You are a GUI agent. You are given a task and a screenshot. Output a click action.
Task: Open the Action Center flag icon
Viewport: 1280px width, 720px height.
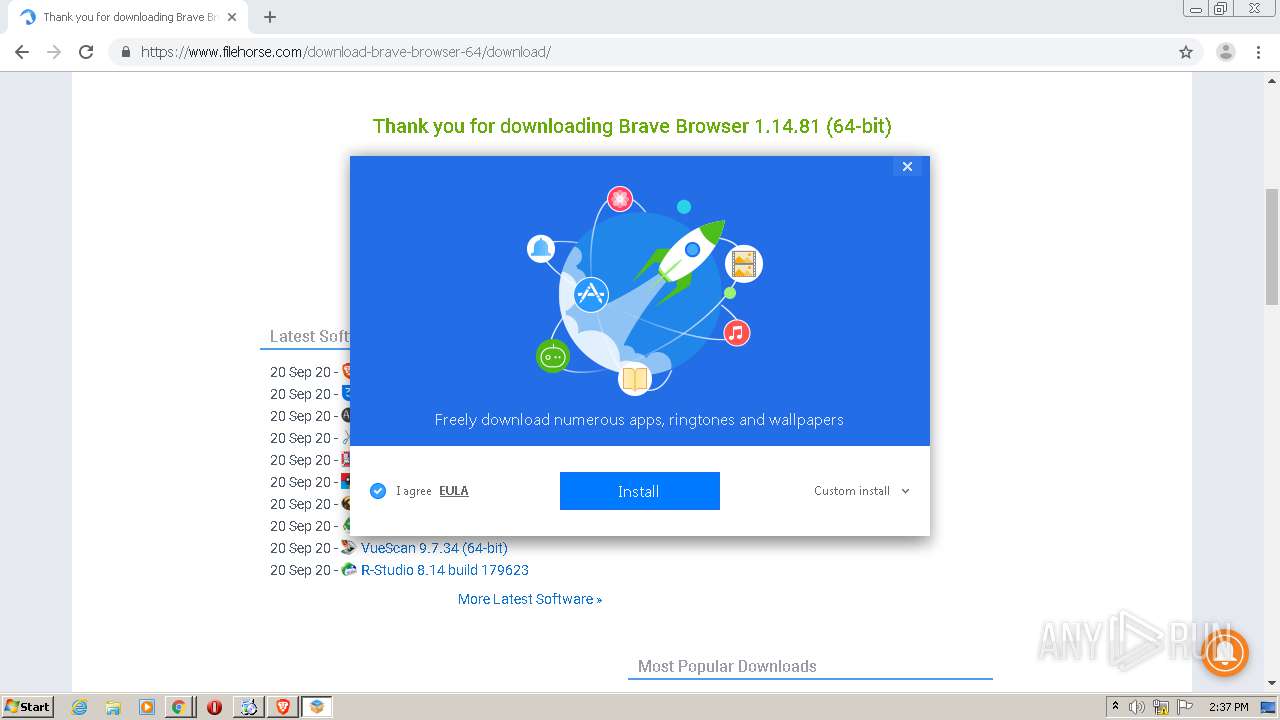pos(1184,707)
